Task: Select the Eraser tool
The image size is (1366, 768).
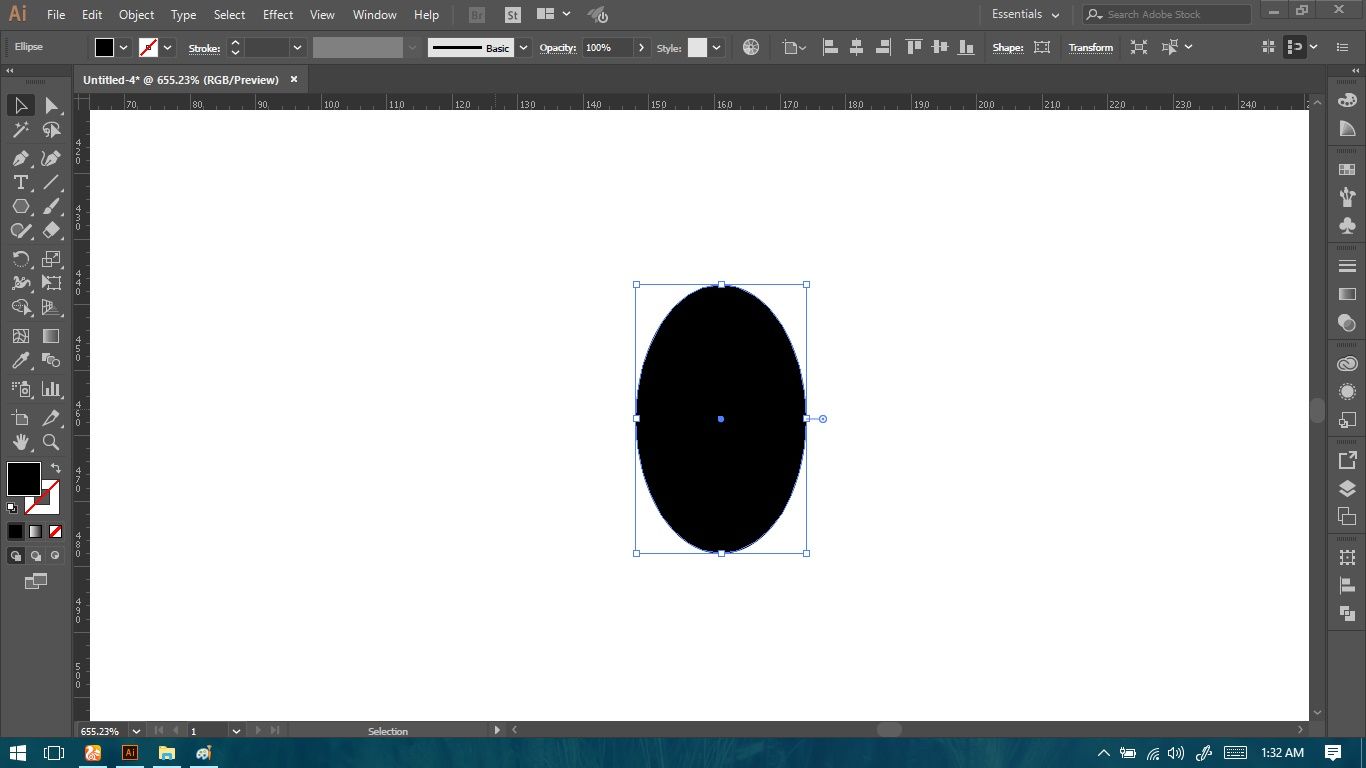Action: 51,230
